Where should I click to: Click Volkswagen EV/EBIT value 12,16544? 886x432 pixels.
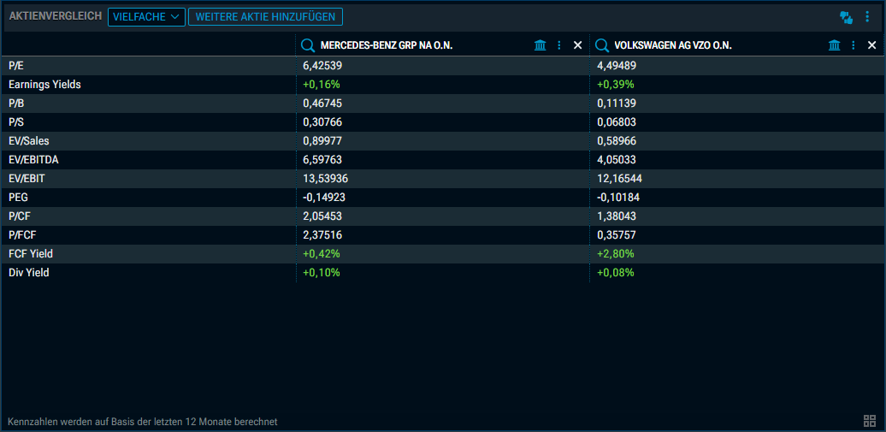[619, 178]
